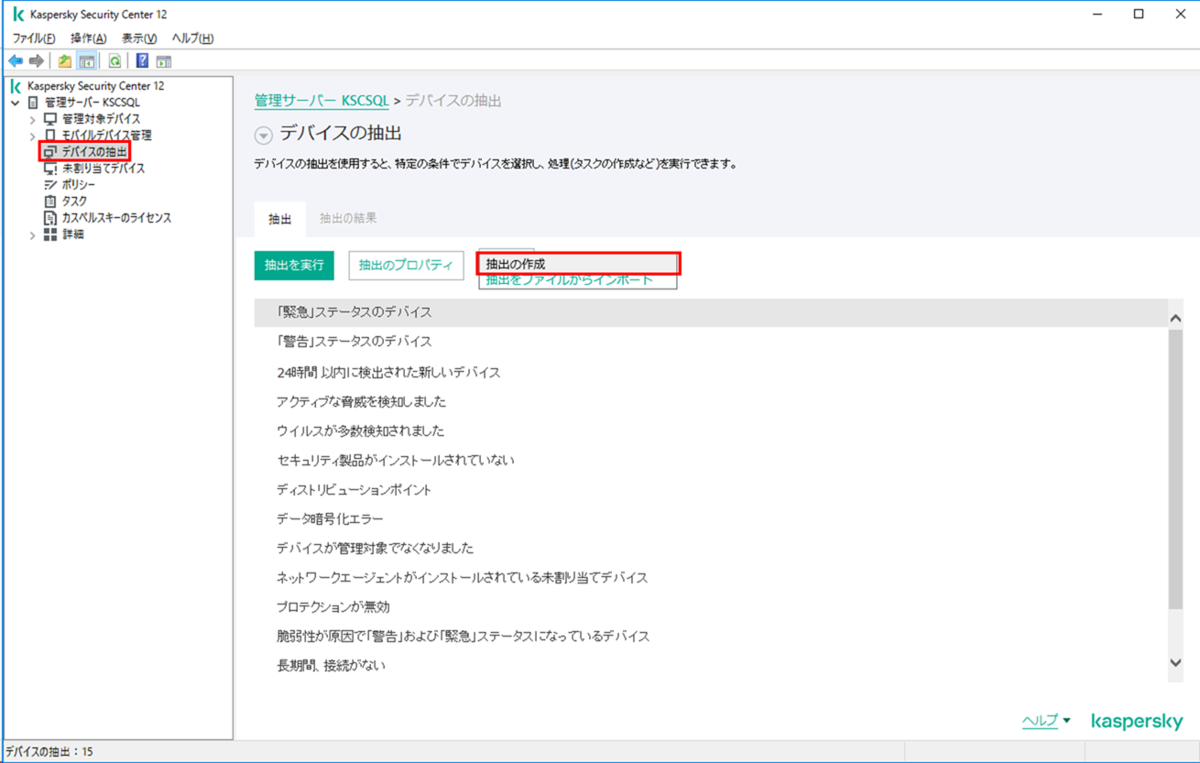Choose 抽出をファイルからインポート menu entry
The width and height of the screenshot is (1200, 763).
coord(569,280)
